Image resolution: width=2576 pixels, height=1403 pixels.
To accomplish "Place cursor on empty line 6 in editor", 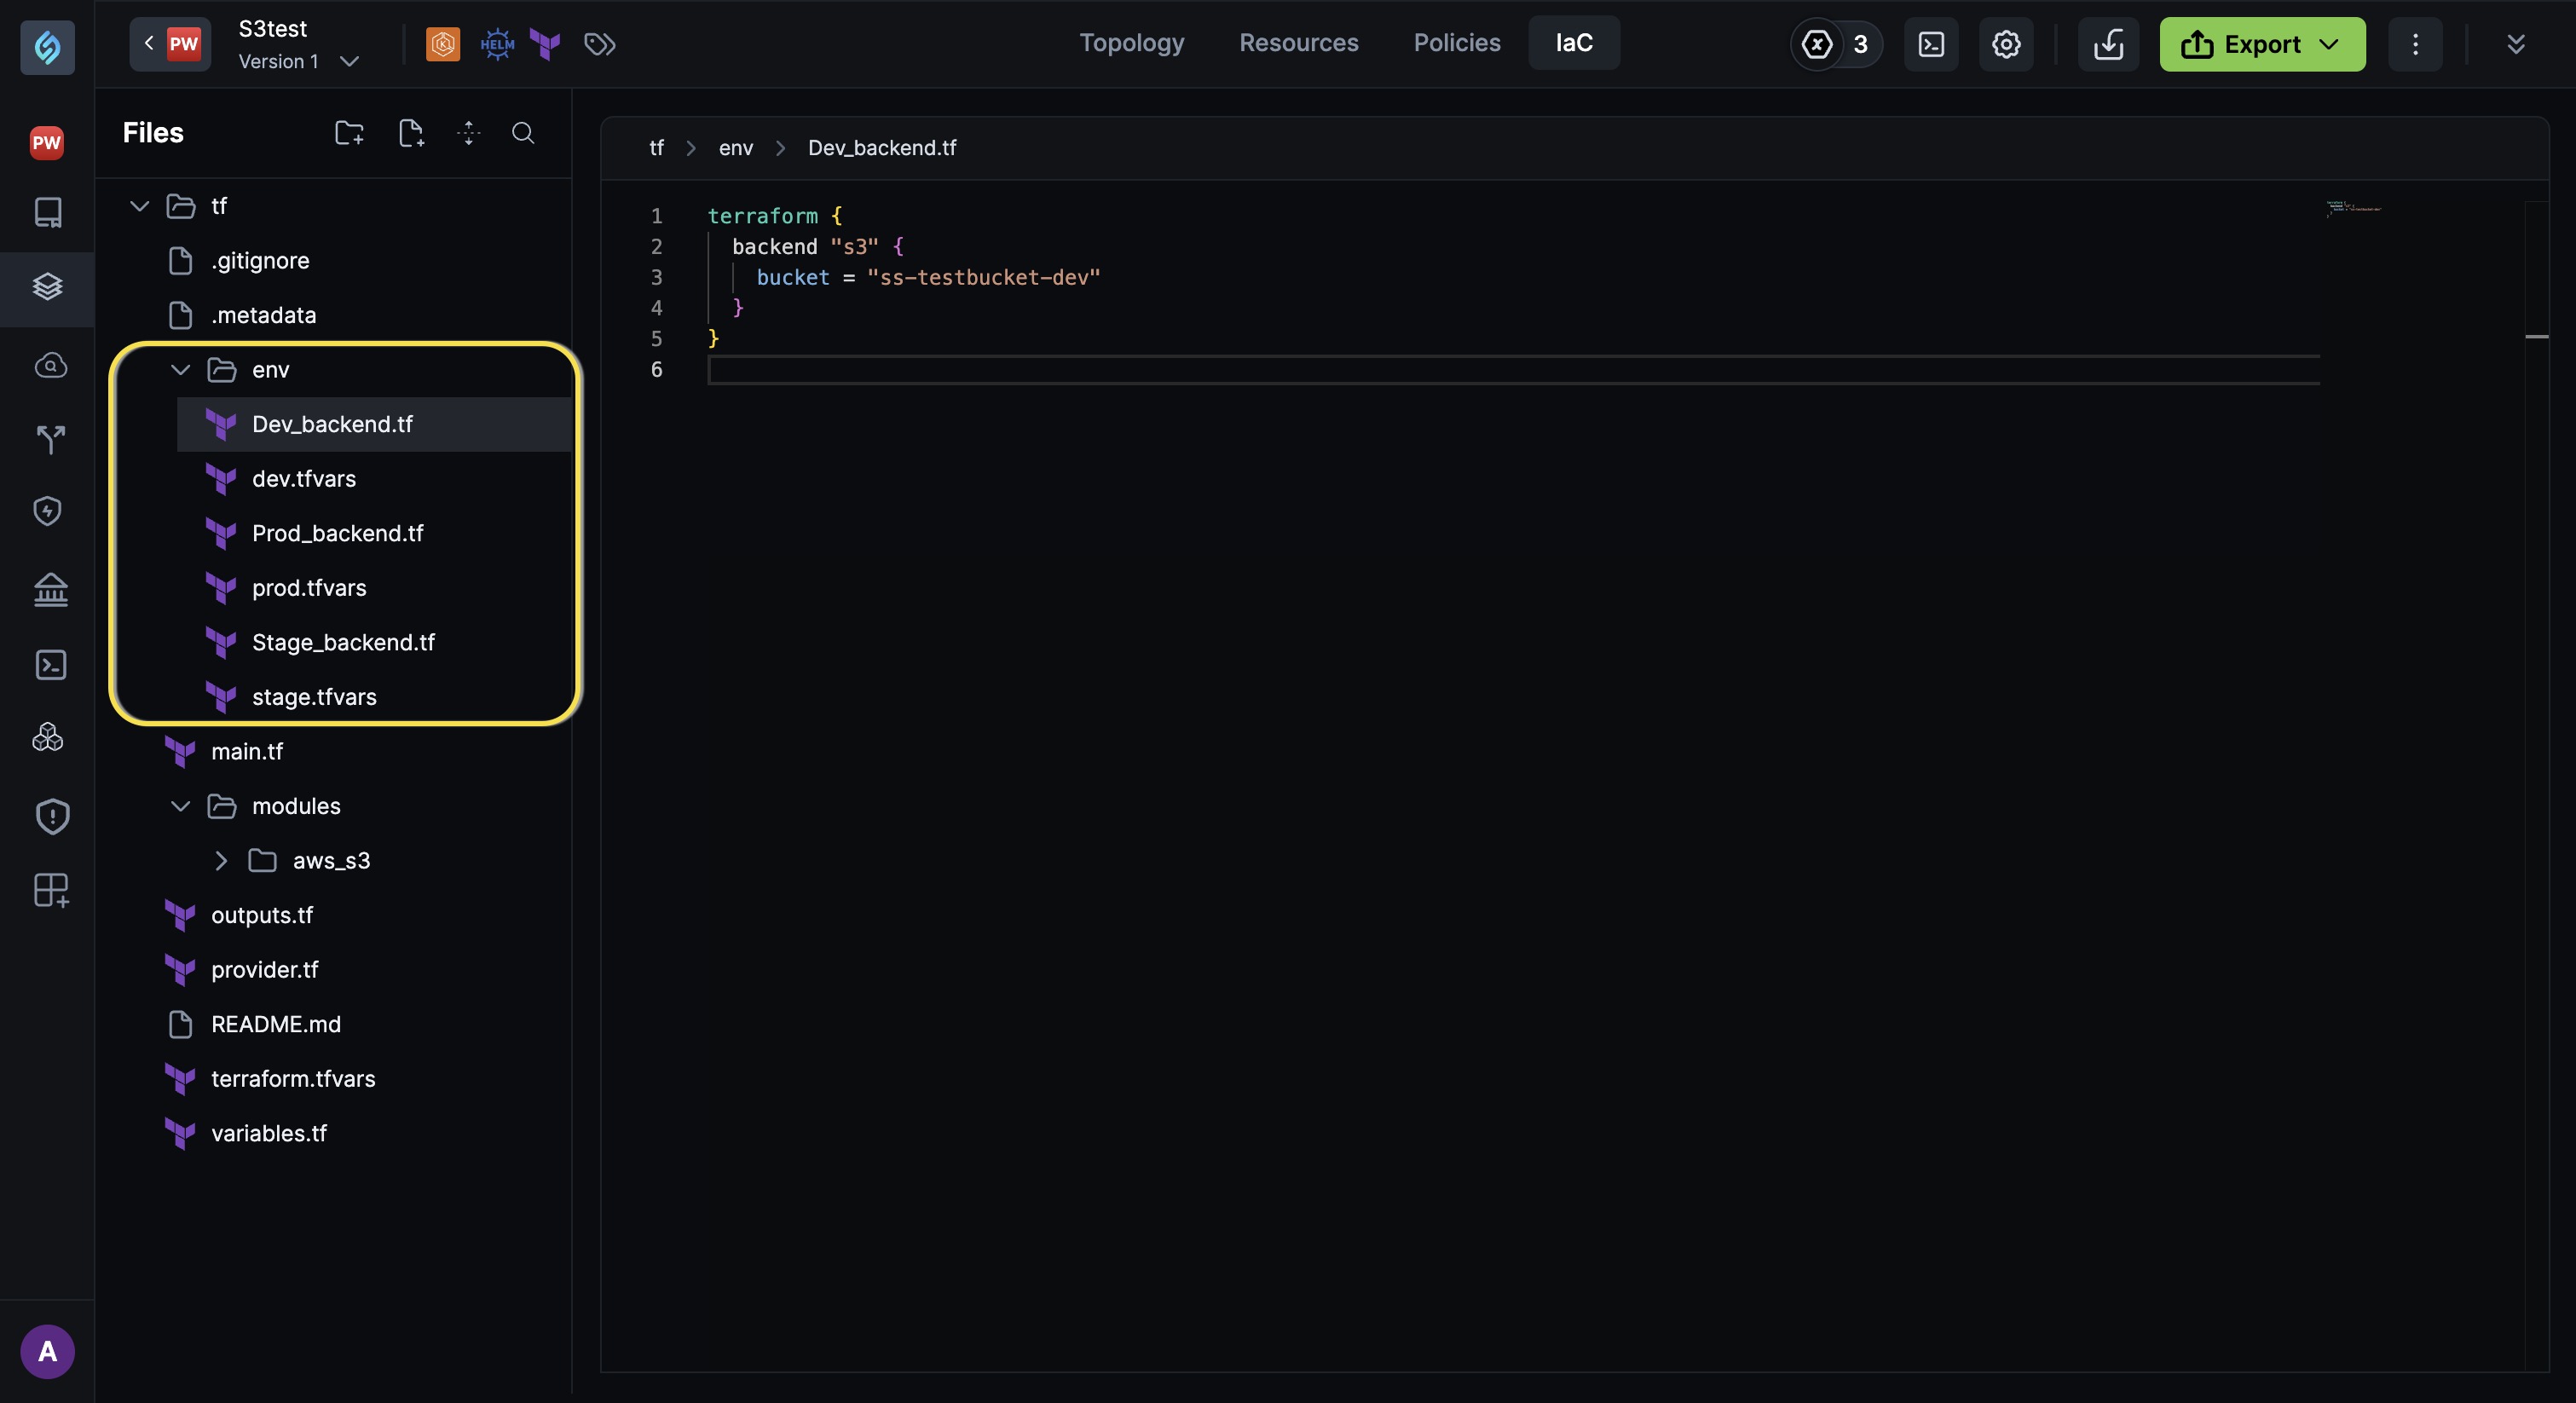I will [x=1513, y=369].
